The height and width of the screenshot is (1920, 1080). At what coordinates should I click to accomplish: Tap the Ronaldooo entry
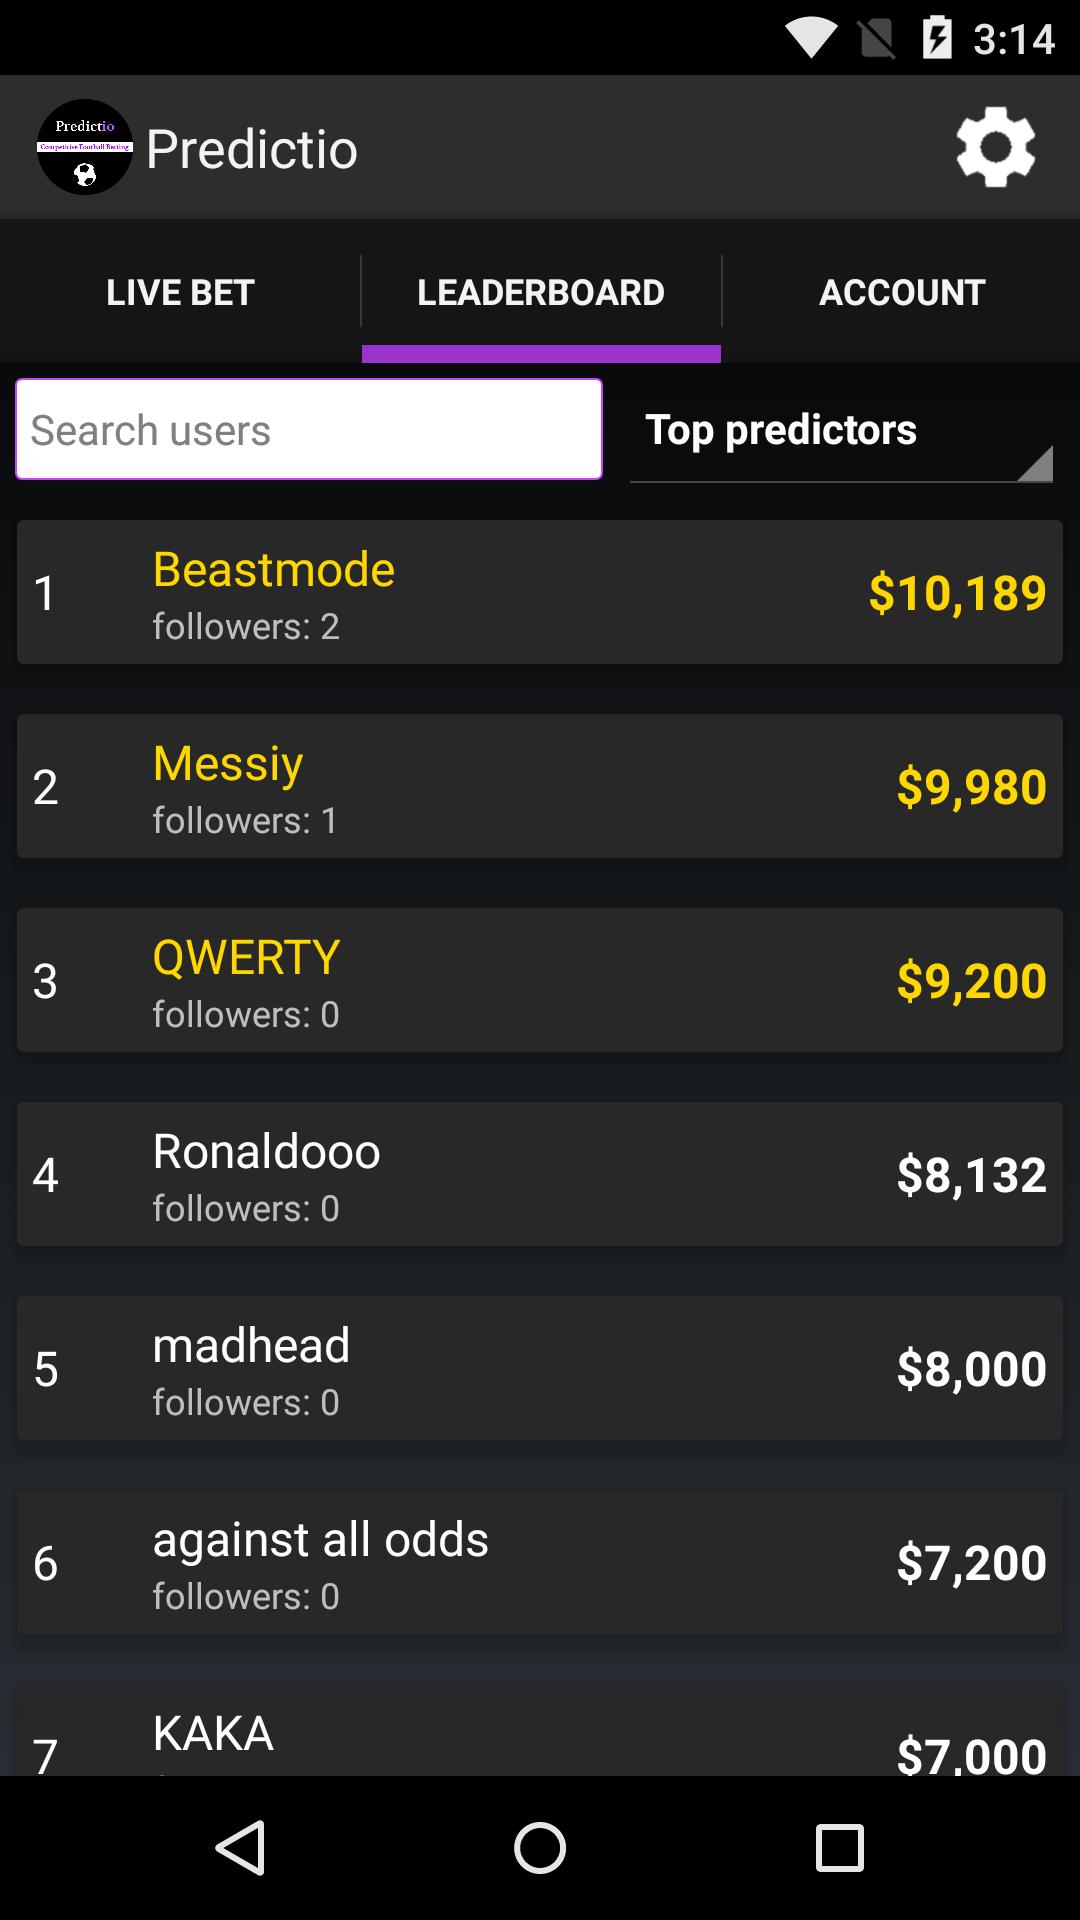point(540,1174)
